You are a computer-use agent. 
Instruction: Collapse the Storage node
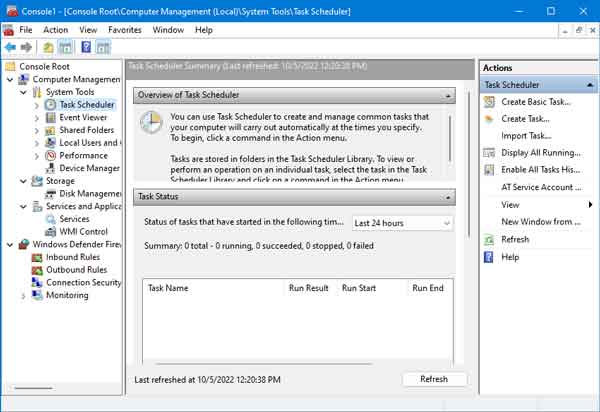[24, 181]
